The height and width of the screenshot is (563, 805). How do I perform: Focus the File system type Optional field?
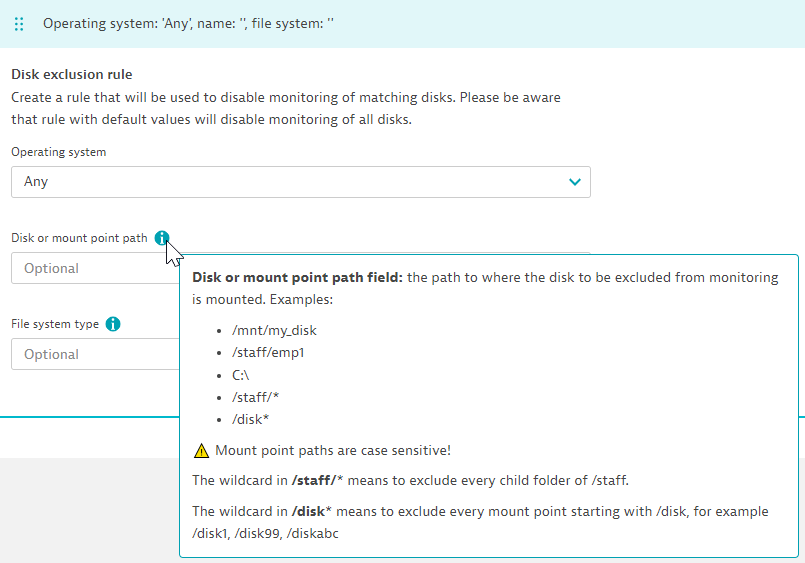90,354
